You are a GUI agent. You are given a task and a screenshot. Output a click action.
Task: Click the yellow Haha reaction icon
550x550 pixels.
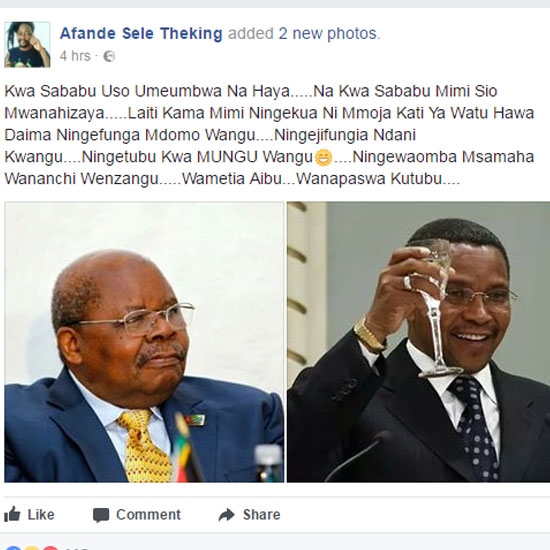pos(32,548)
